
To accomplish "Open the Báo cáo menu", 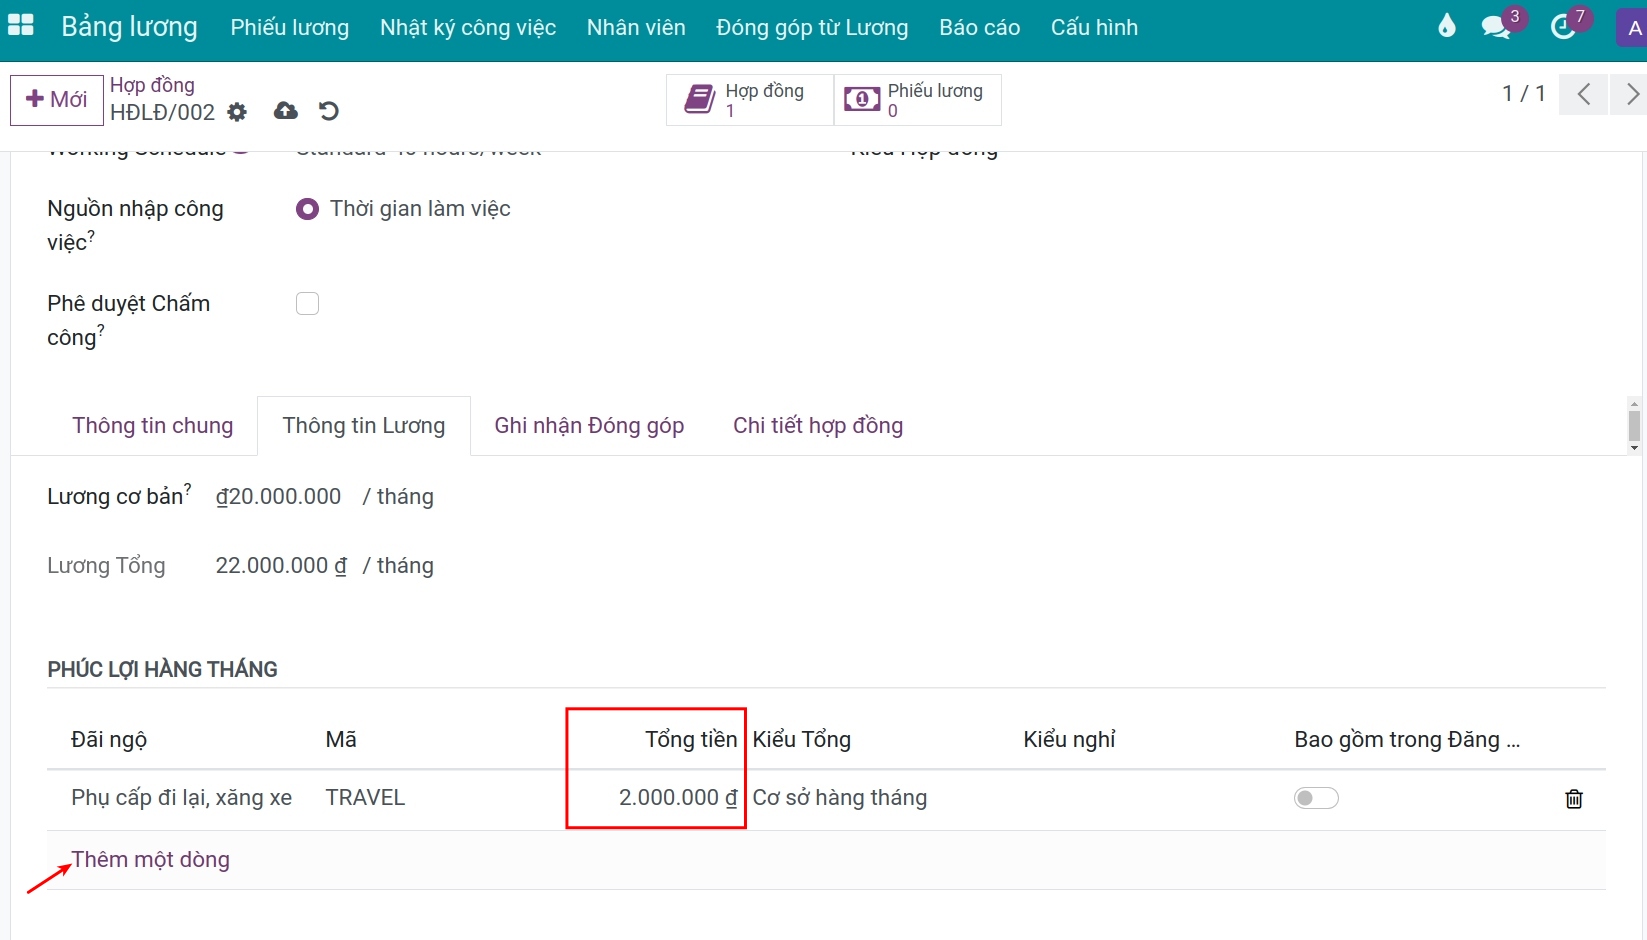I will click(980, 27).
